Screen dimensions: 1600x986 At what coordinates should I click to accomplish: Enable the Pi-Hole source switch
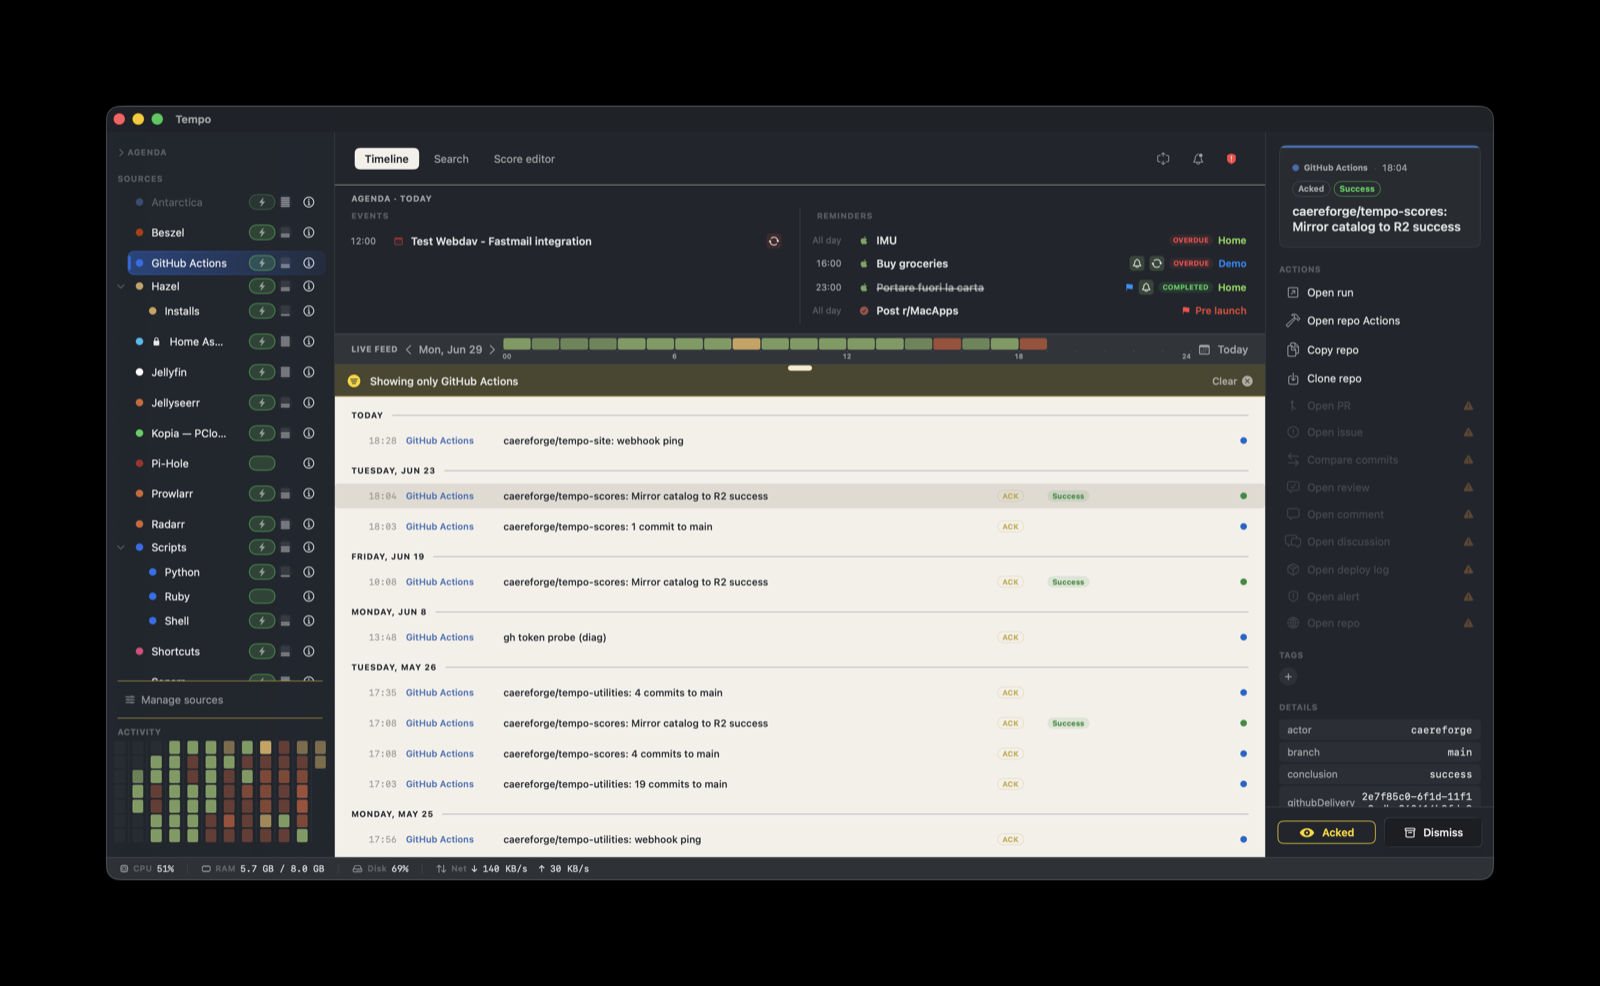tap(262, 463)
